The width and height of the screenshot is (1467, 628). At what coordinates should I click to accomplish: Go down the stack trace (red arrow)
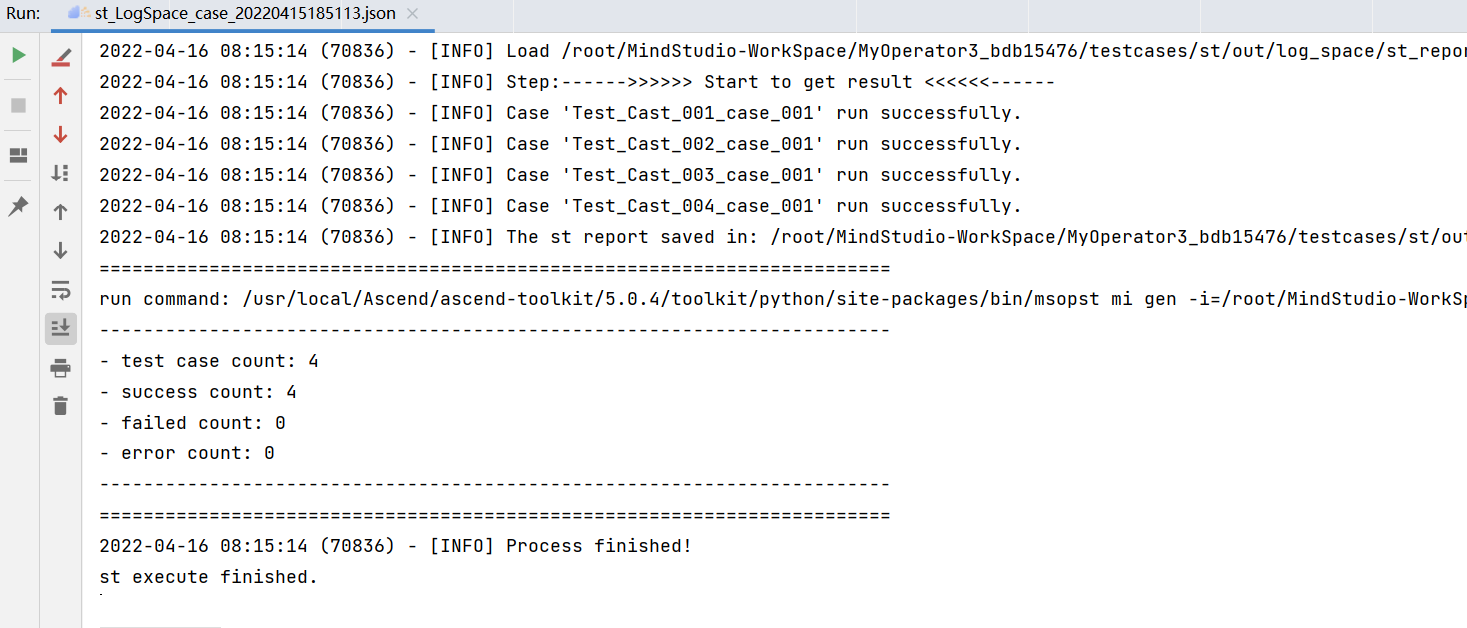61,134
